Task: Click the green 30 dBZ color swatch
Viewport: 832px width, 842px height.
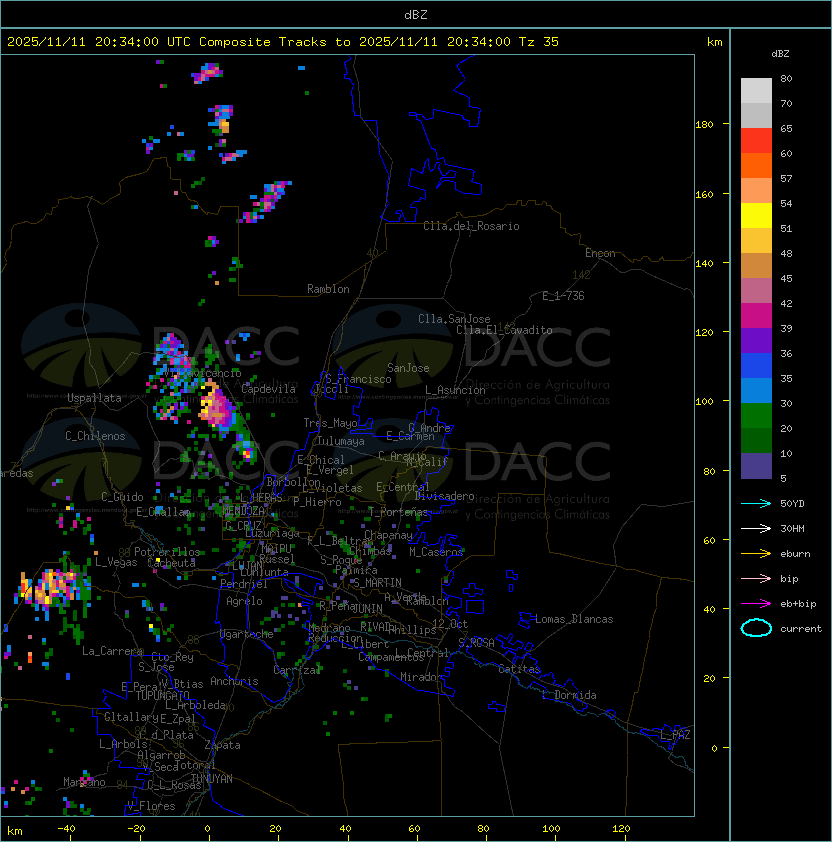Action: pos(756,415)
